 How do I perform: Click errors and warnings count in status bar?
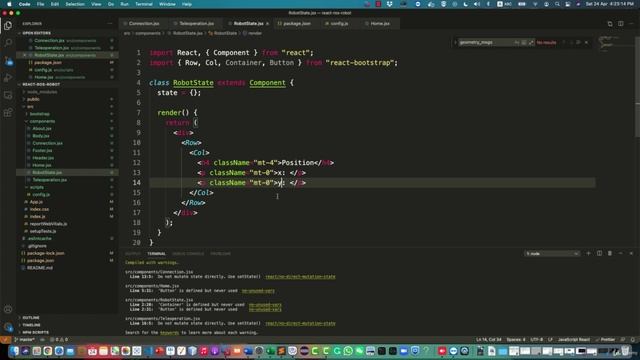tap(59, 340)
